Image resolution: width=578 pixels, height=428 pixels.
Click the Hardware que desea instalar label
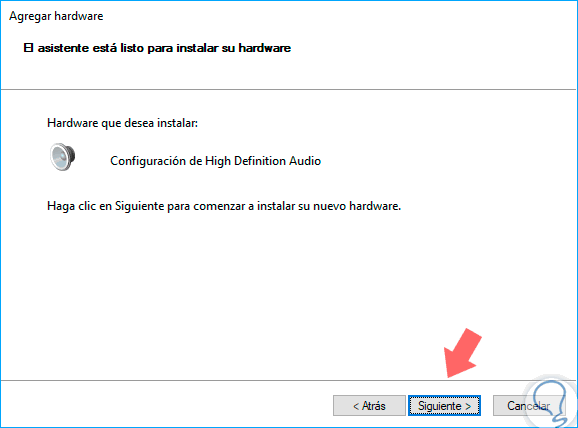[122, 123]
